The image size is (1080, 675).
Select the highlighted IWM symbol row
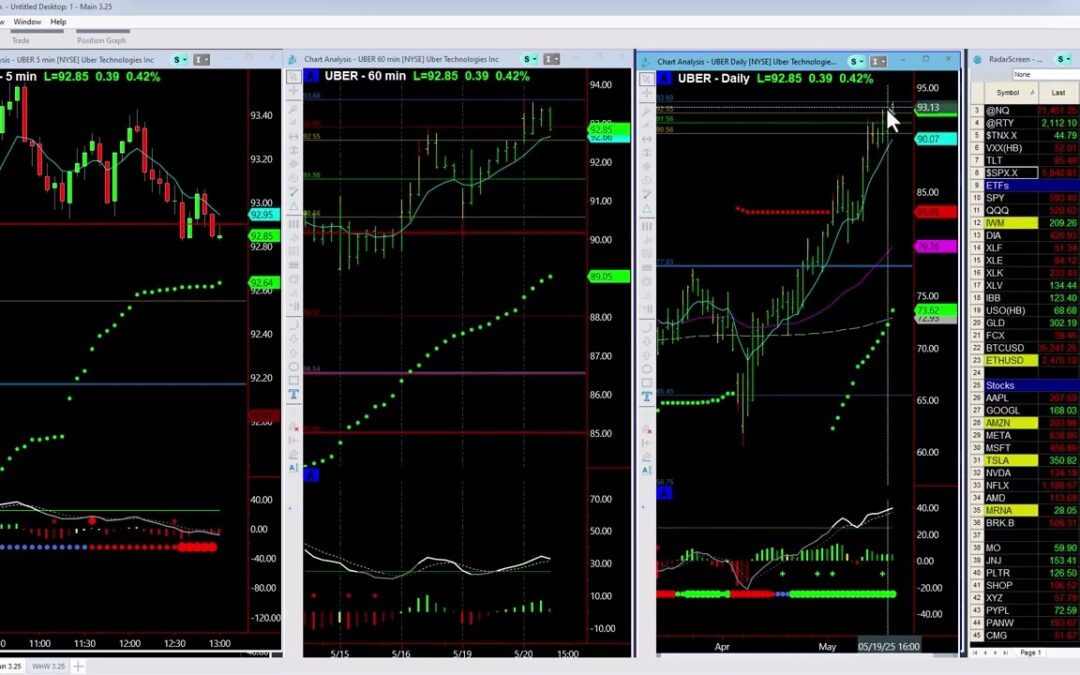pos(1025,223)
